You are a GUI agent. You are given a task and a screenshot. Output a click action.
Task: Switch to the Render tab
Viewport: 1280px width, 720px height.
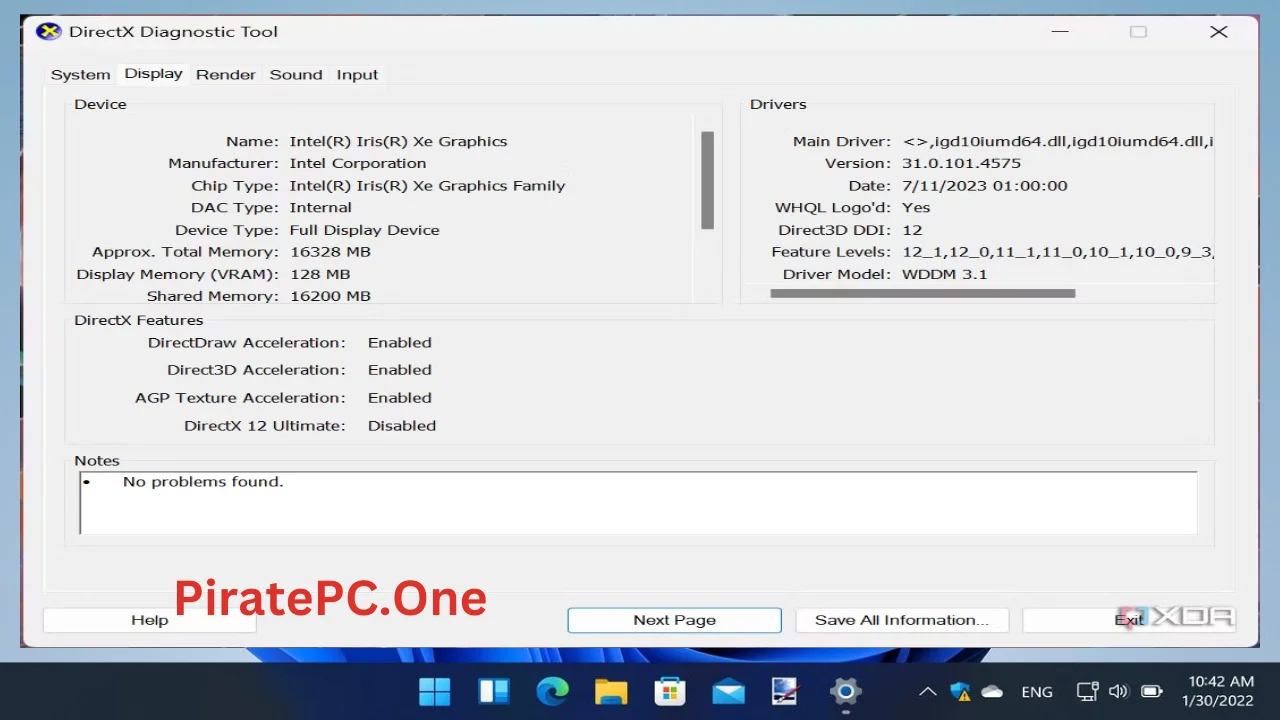click(226, 75)
